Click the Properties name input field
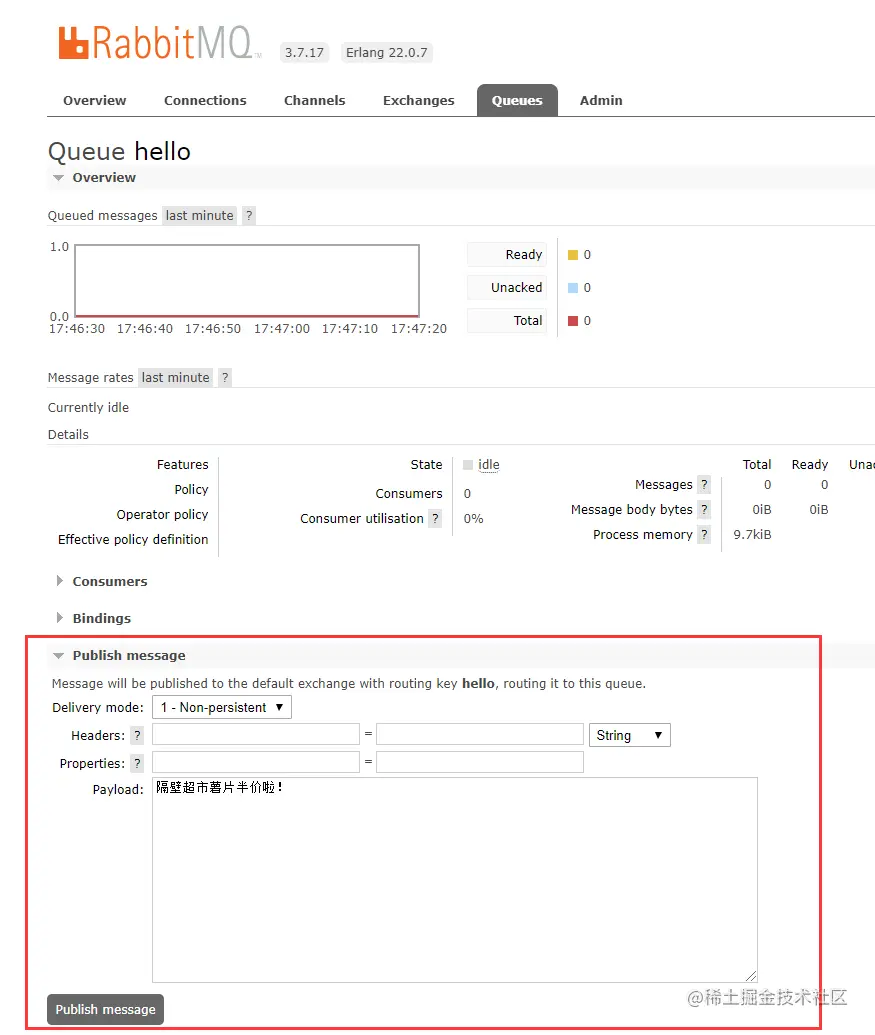This screenshot has height=1035, width=875. tap(256, 762)
